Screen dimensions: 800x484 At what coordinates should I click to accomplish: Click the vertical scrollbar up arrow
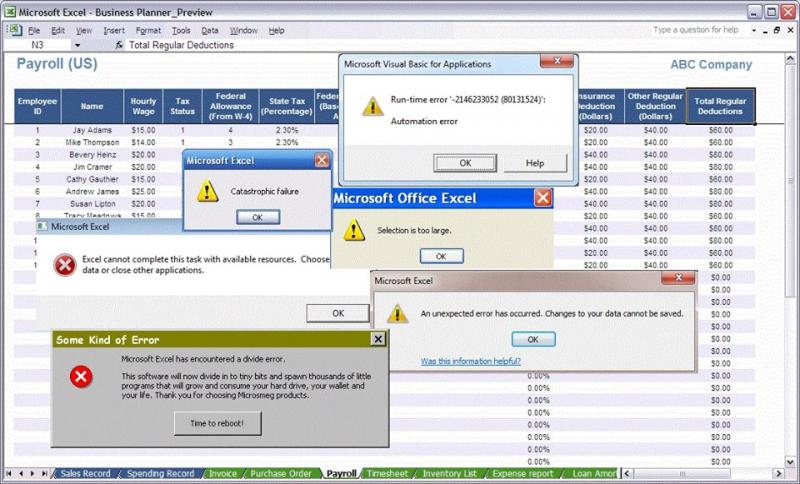pos(791,59)
